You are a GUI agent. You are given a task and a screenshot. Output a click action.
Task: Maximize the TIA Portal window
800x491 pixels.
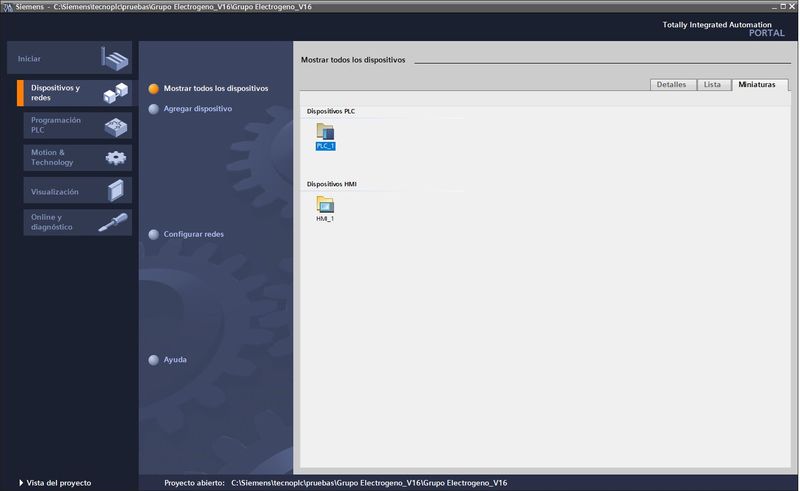point(783,7)
